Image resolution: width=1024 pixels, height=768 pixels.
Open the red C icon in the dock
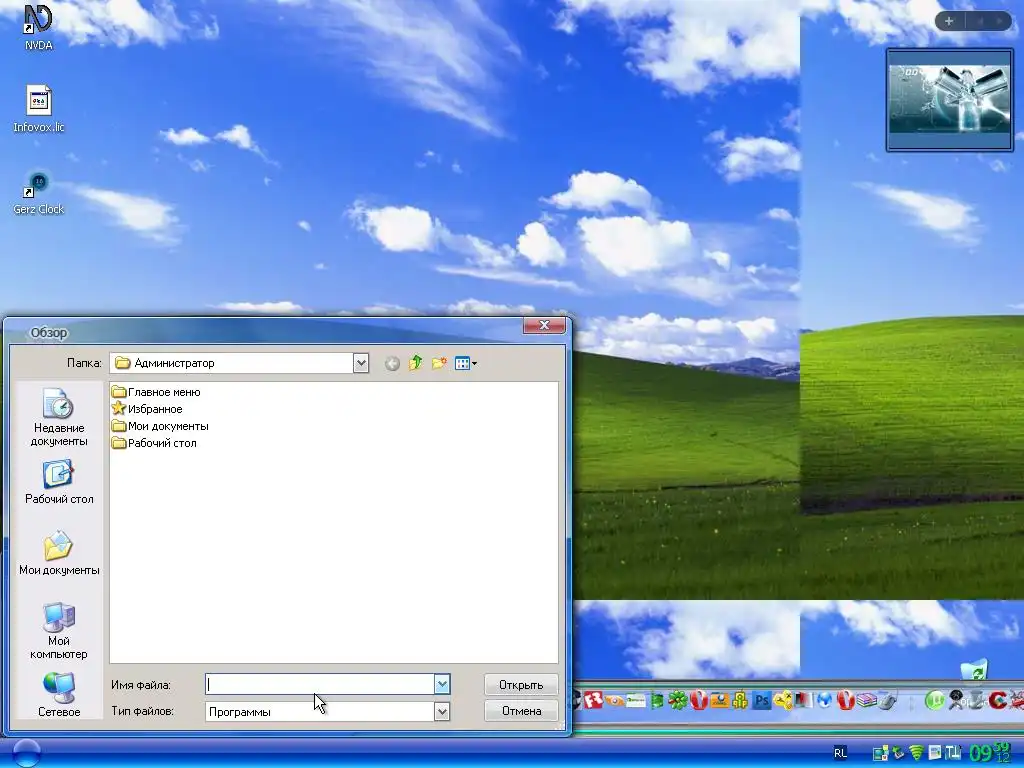tap(997, 701)
